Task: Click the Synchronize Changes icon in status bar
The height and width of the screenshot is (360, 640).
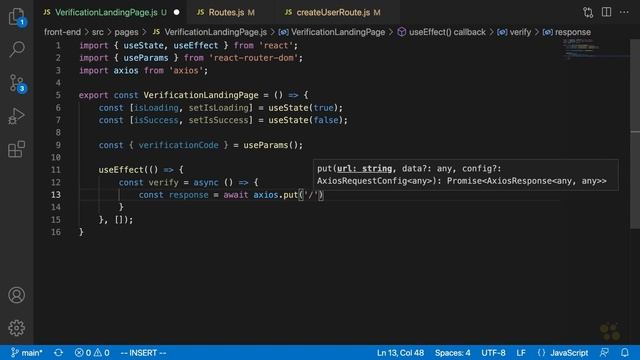Action: point(58,353)
